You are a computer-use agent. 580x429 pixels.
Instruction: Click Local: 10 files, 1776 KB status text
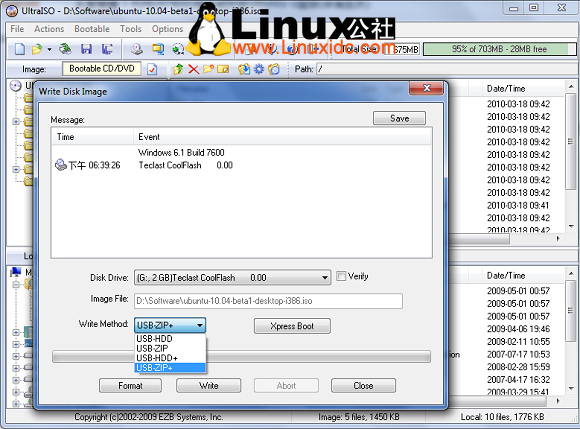[x=502, y=417]
